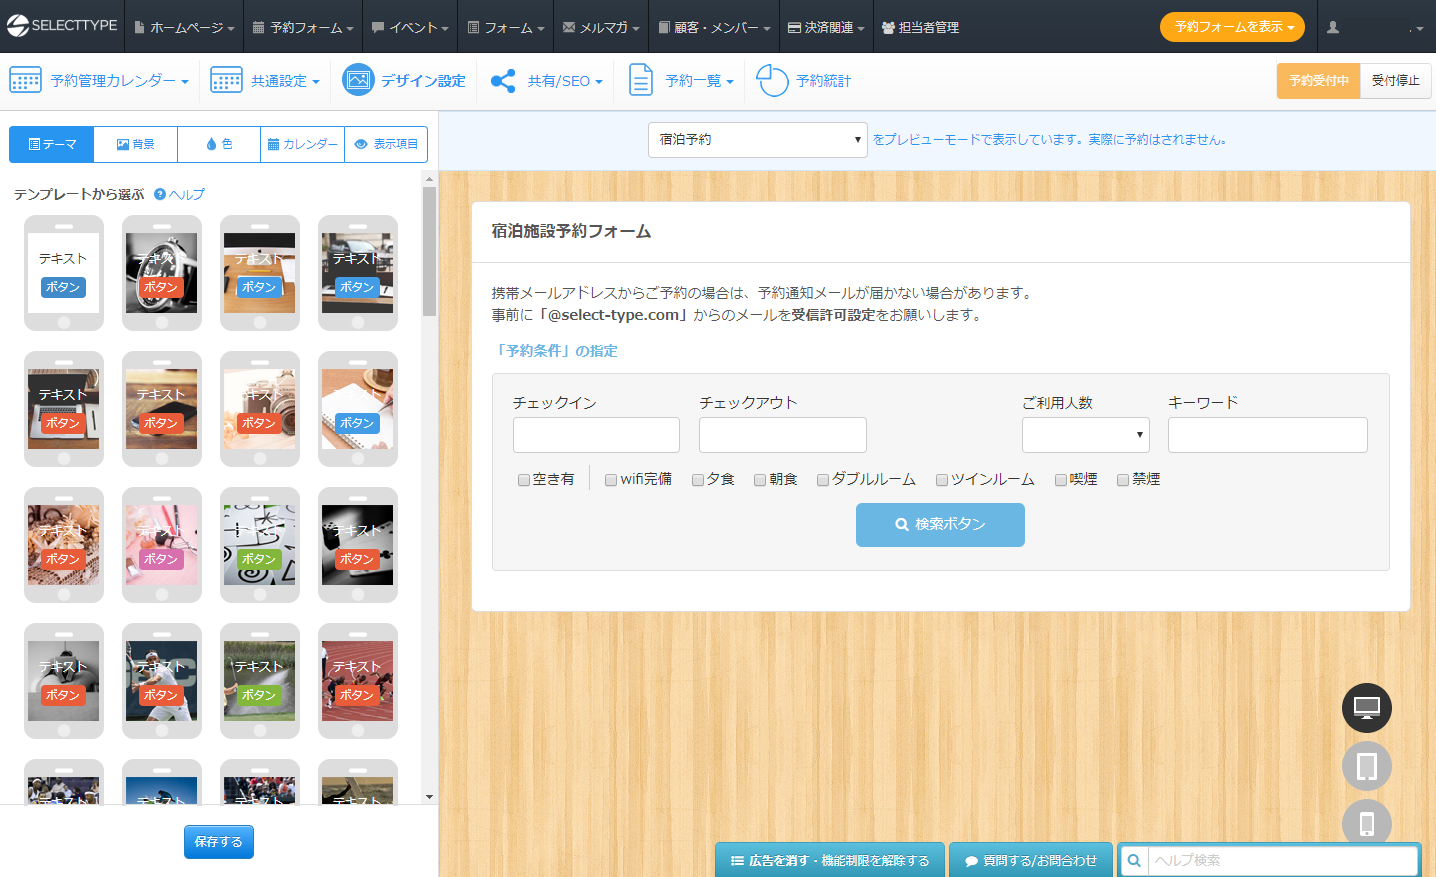
Task: Switch to the 背景 tab
Action: click(x=135, y=144)
